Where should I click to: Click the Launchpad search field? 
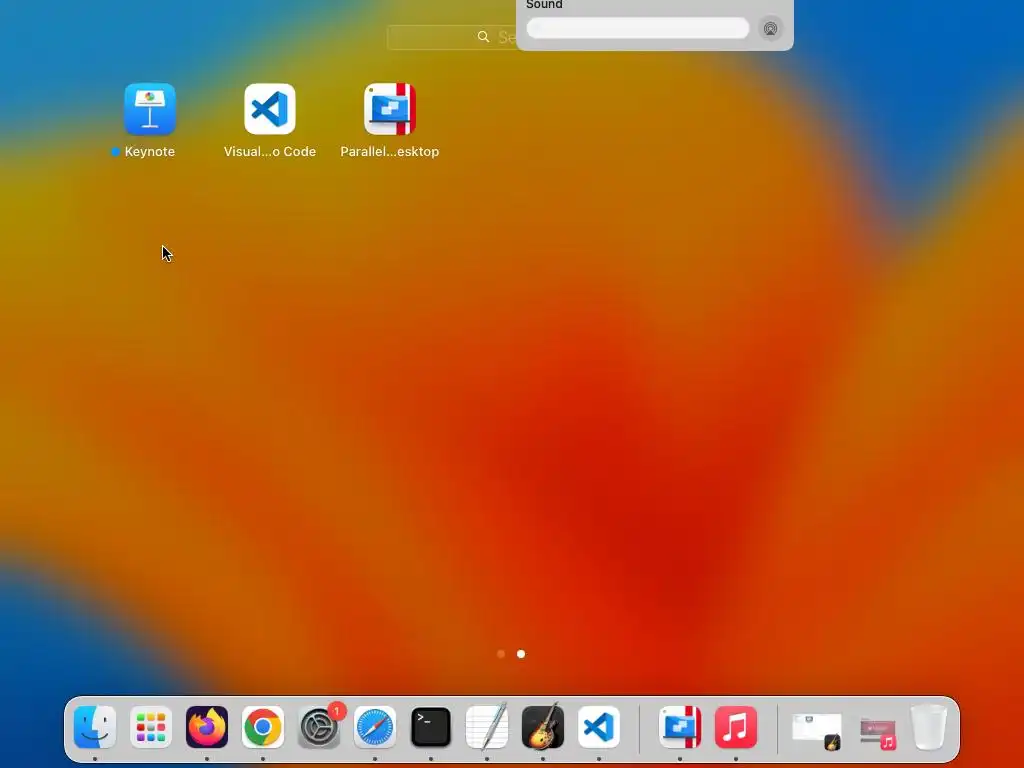click(x=452, y=37)
